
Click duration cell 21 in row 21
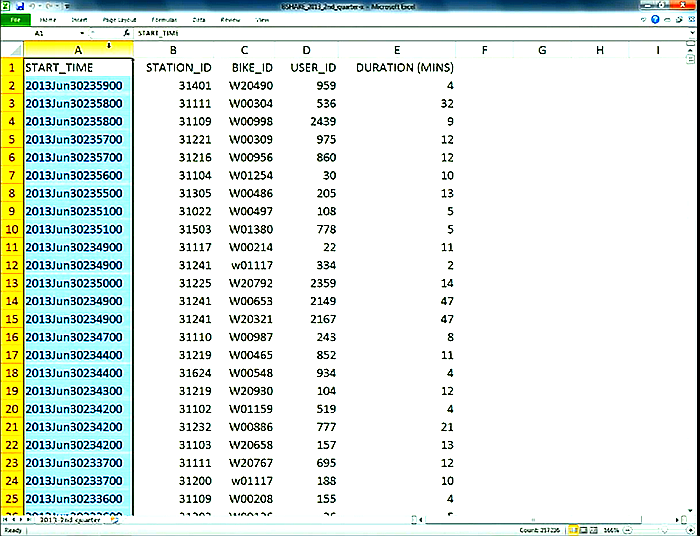tap(397, 427)
